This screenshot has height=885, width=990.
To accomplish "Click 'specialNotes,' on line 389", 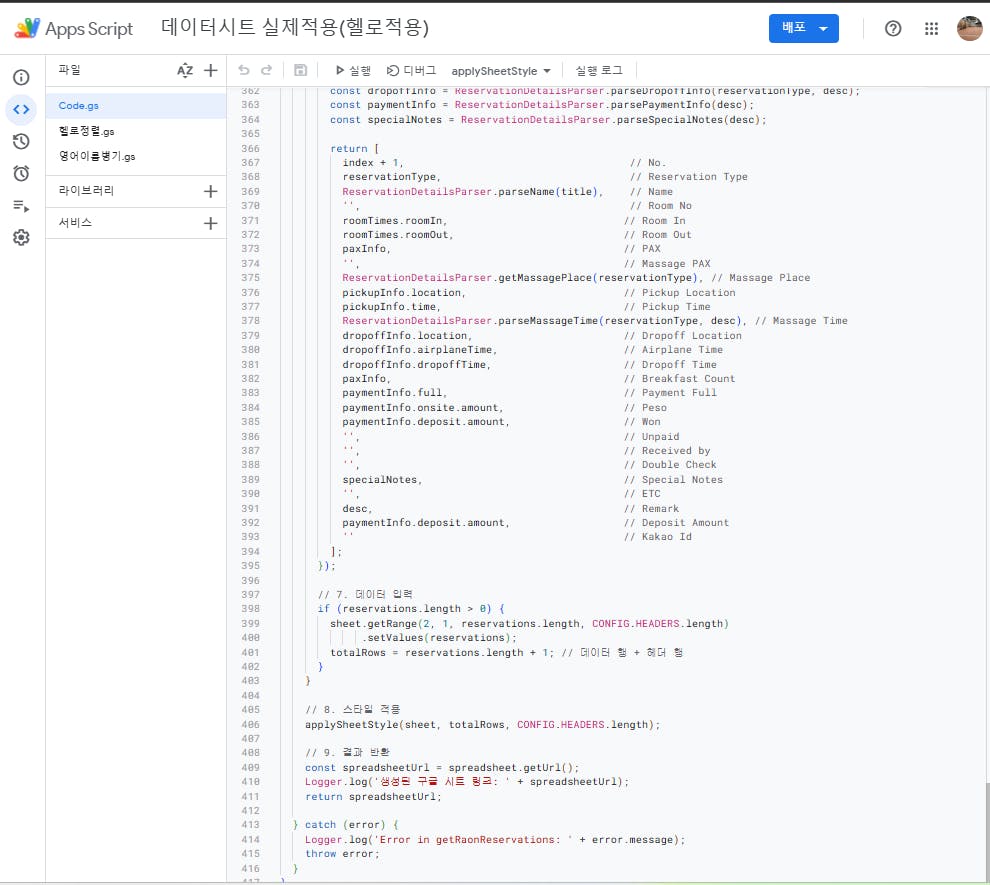I will pyautogui.click(x=382, y=480).
